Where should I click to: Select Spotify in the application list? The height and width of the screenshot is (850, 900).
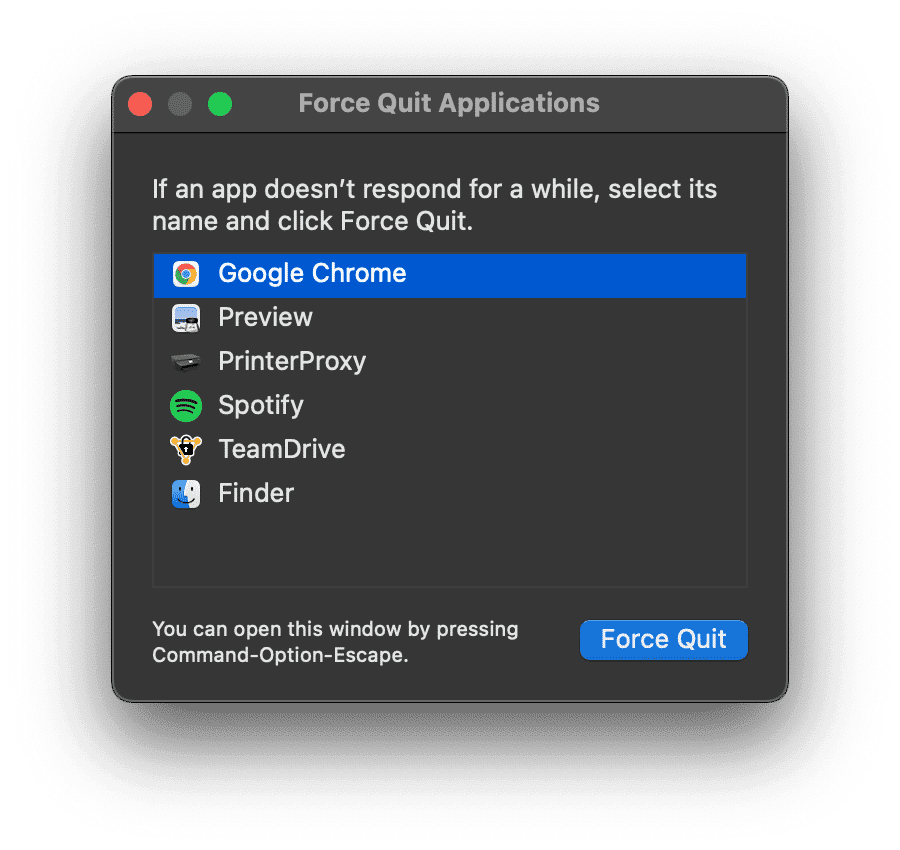coord(261,405)
